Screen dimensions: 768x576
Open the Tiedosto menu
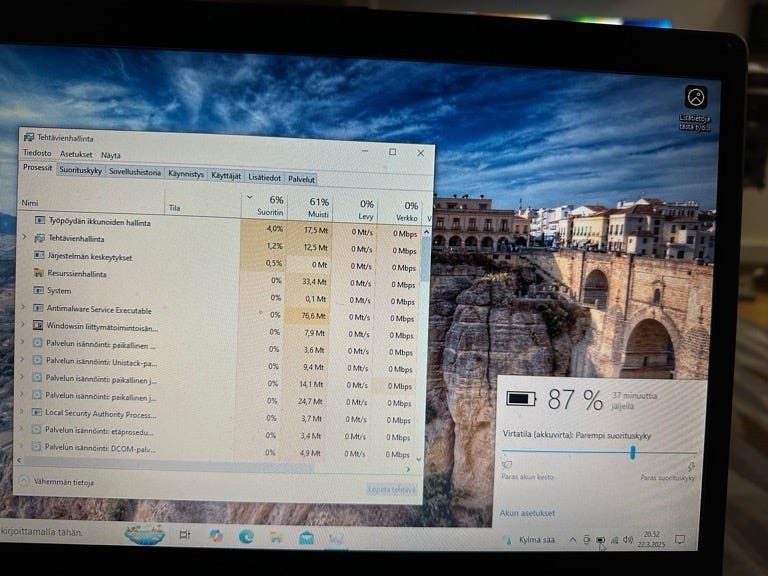(x=37, y=153)
